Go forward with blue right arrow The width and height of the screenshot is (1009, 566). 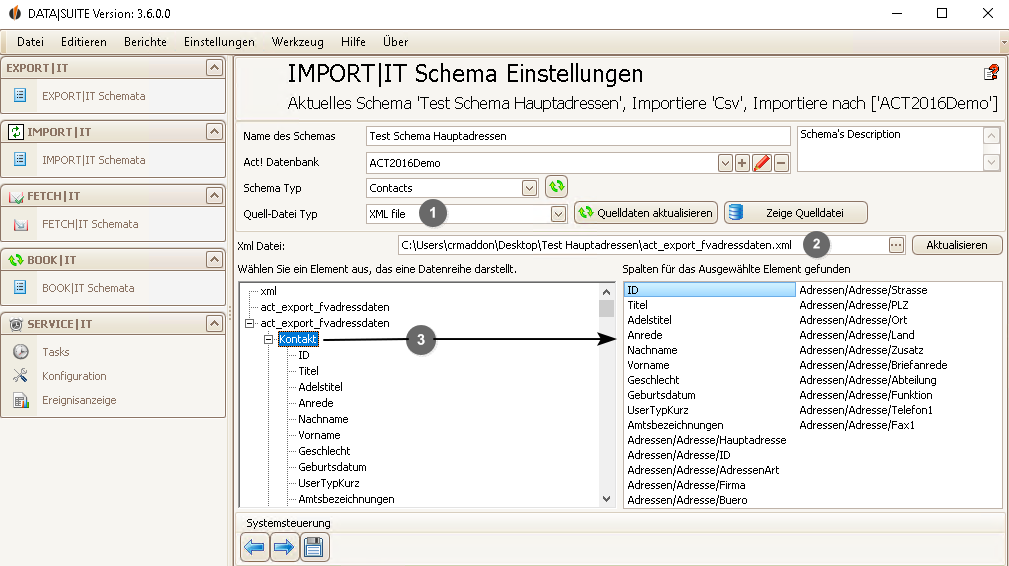point(284,547)
